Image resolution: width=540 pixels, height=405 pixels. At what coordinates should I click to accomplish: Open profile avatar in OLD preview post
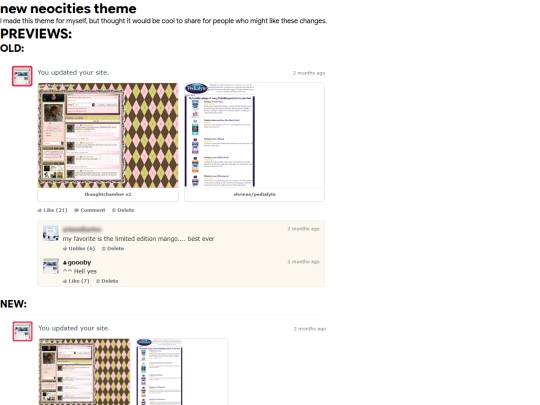[22, 76]
